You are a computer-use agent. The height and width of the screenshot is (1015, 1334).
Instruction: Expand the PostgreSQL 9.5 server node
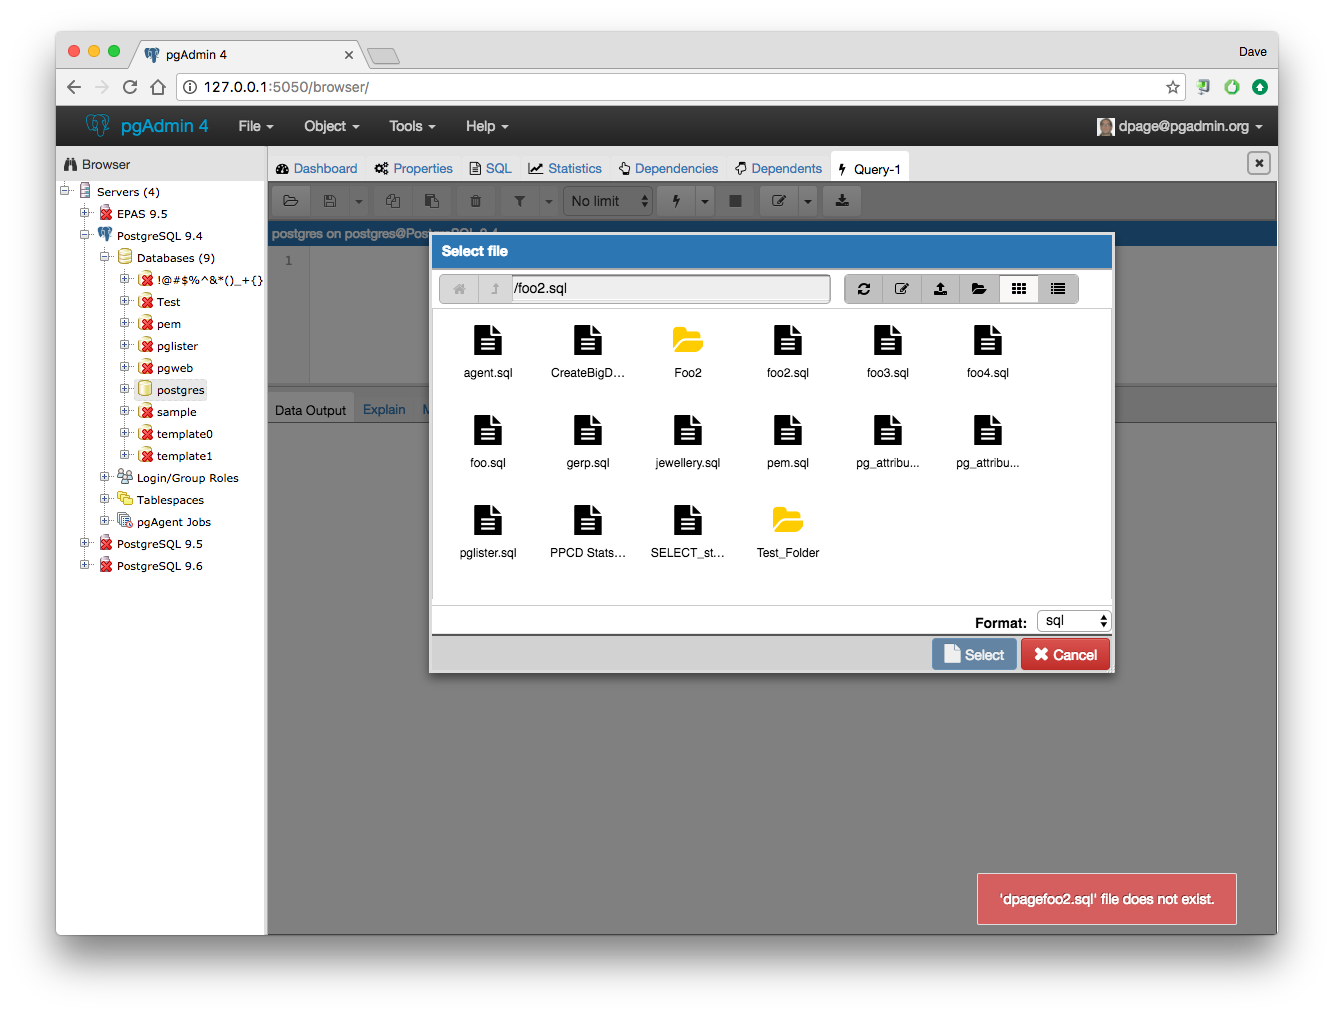click(x=85, y=543)
